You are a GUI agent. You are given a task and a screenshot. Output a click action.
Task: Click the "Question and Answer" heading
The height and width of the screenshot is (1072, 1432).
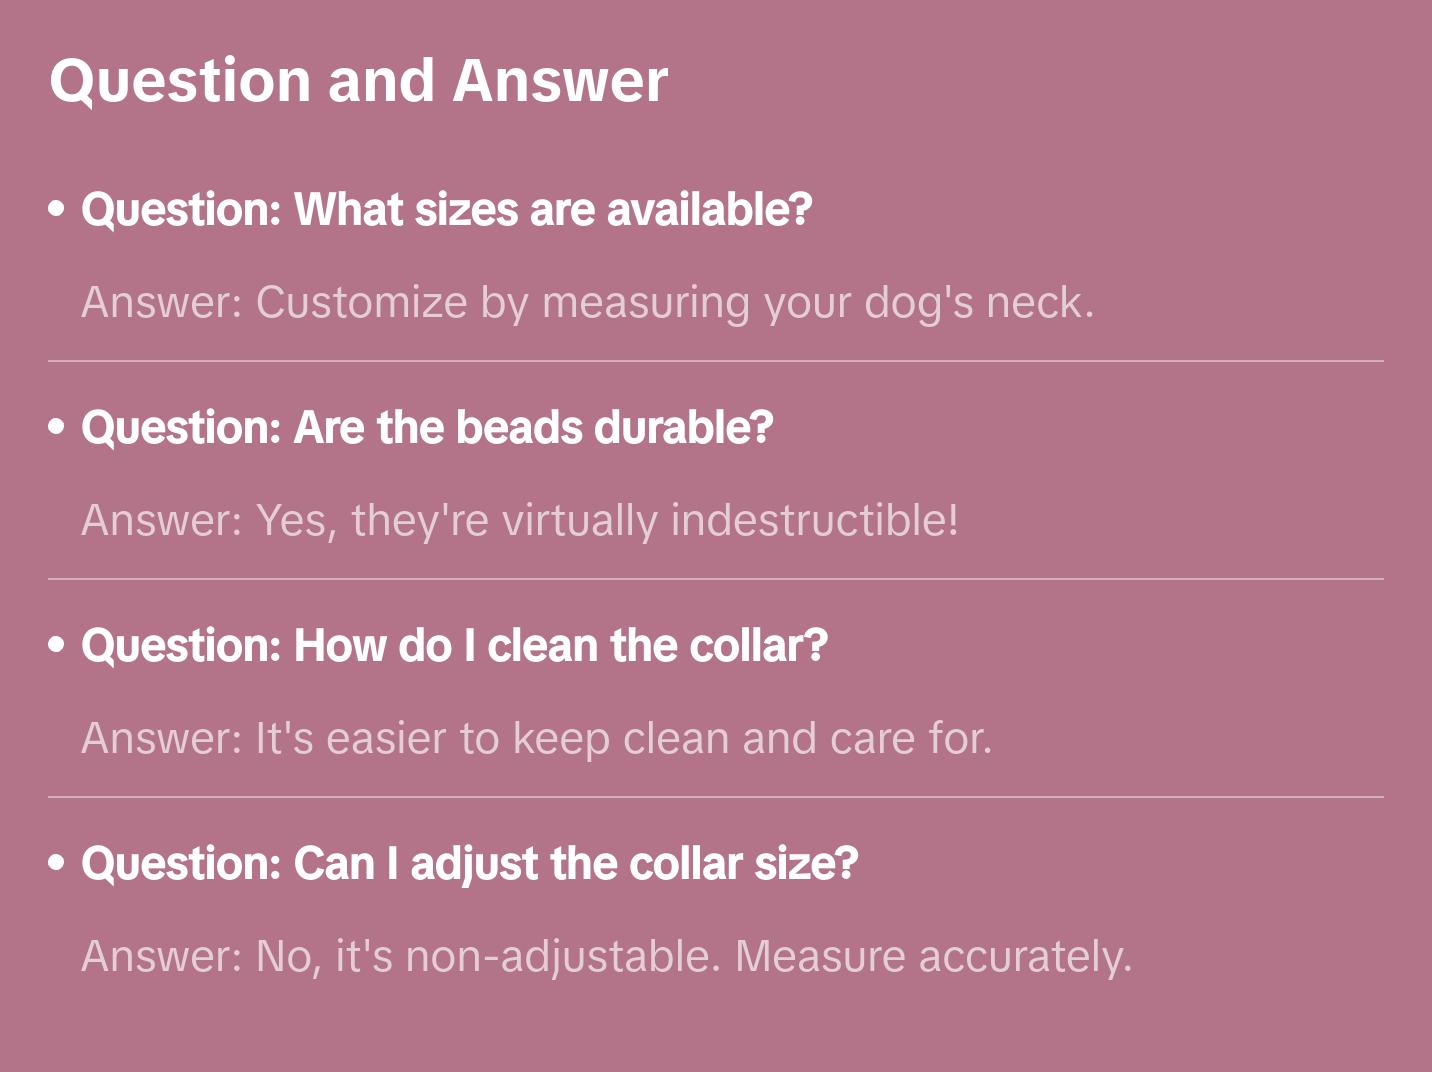(358, 81)
